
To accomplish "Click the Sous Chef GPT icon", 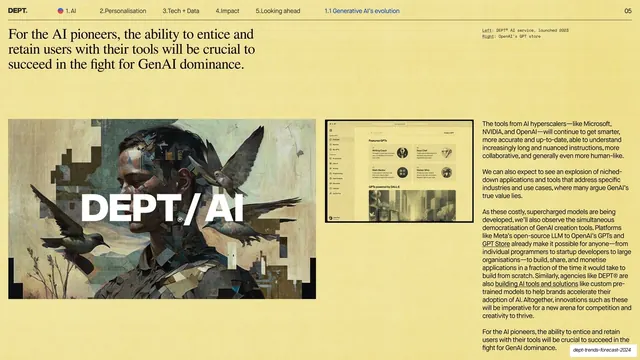I will pos(447,153).
